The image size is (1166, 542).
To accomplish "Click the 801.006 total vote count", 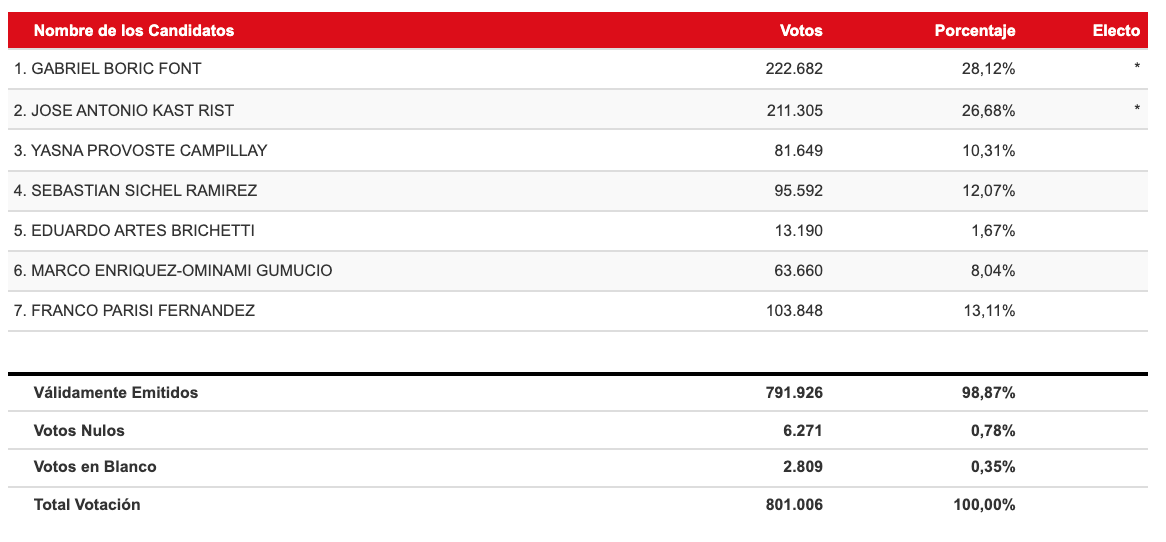I will pos(794,504).
